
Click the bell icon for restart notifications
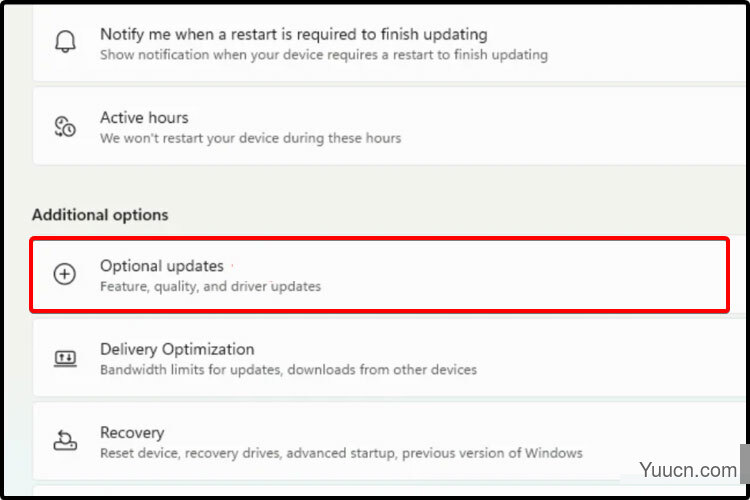pyautogui.click(x=65, y=42)
